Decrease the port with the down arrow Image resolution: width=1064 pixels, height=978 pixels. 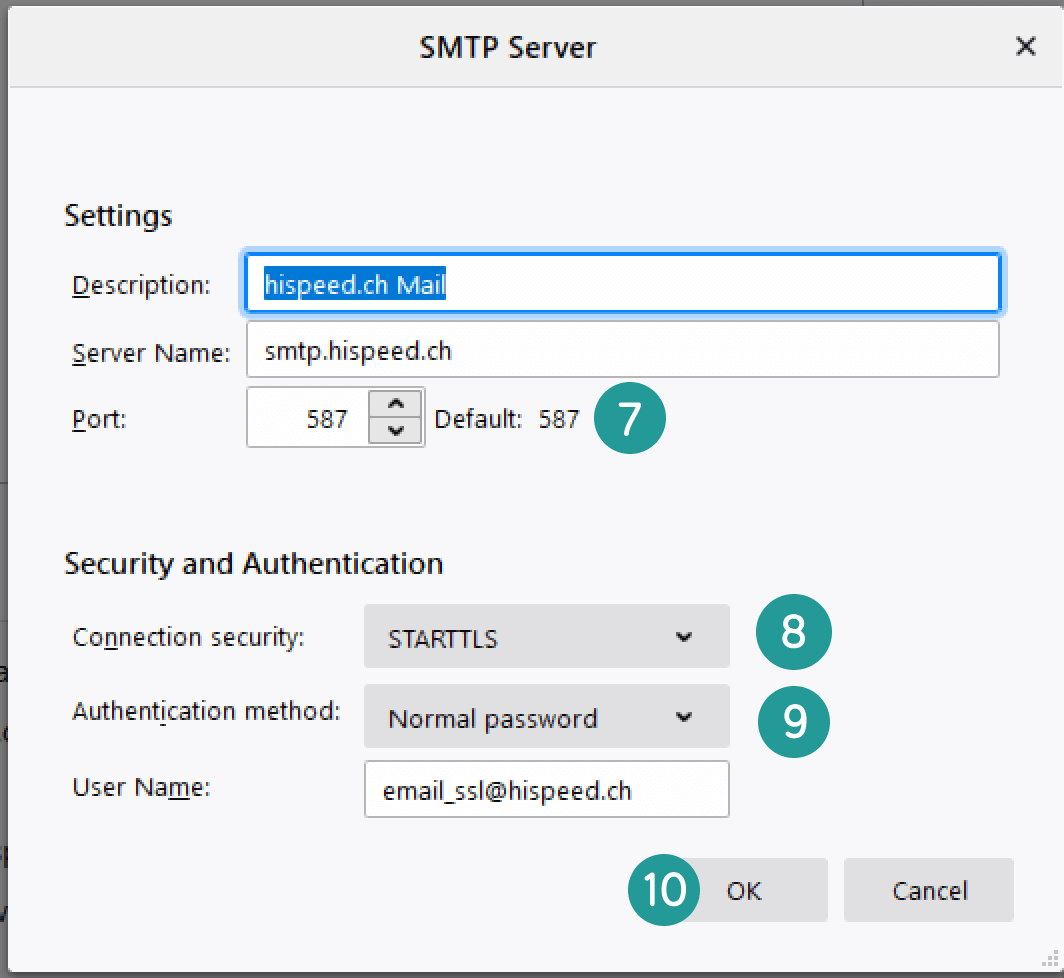[396, 430]
